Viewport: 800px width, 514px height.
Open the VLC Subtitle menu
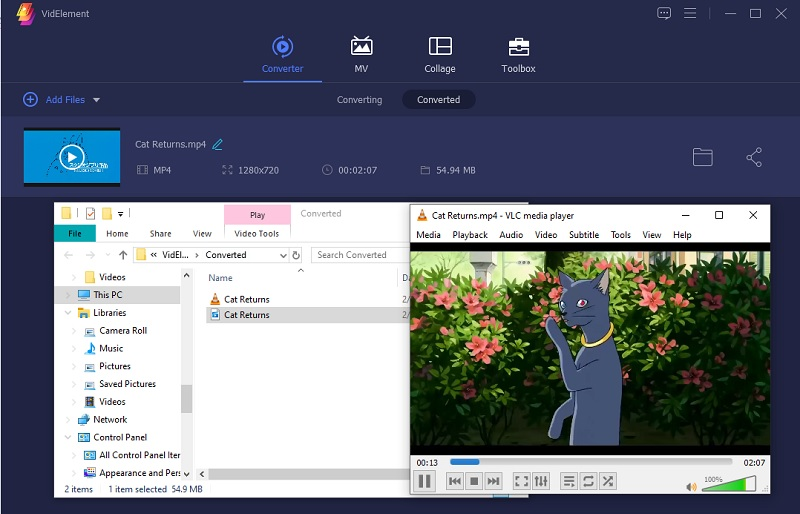[584, 235]
